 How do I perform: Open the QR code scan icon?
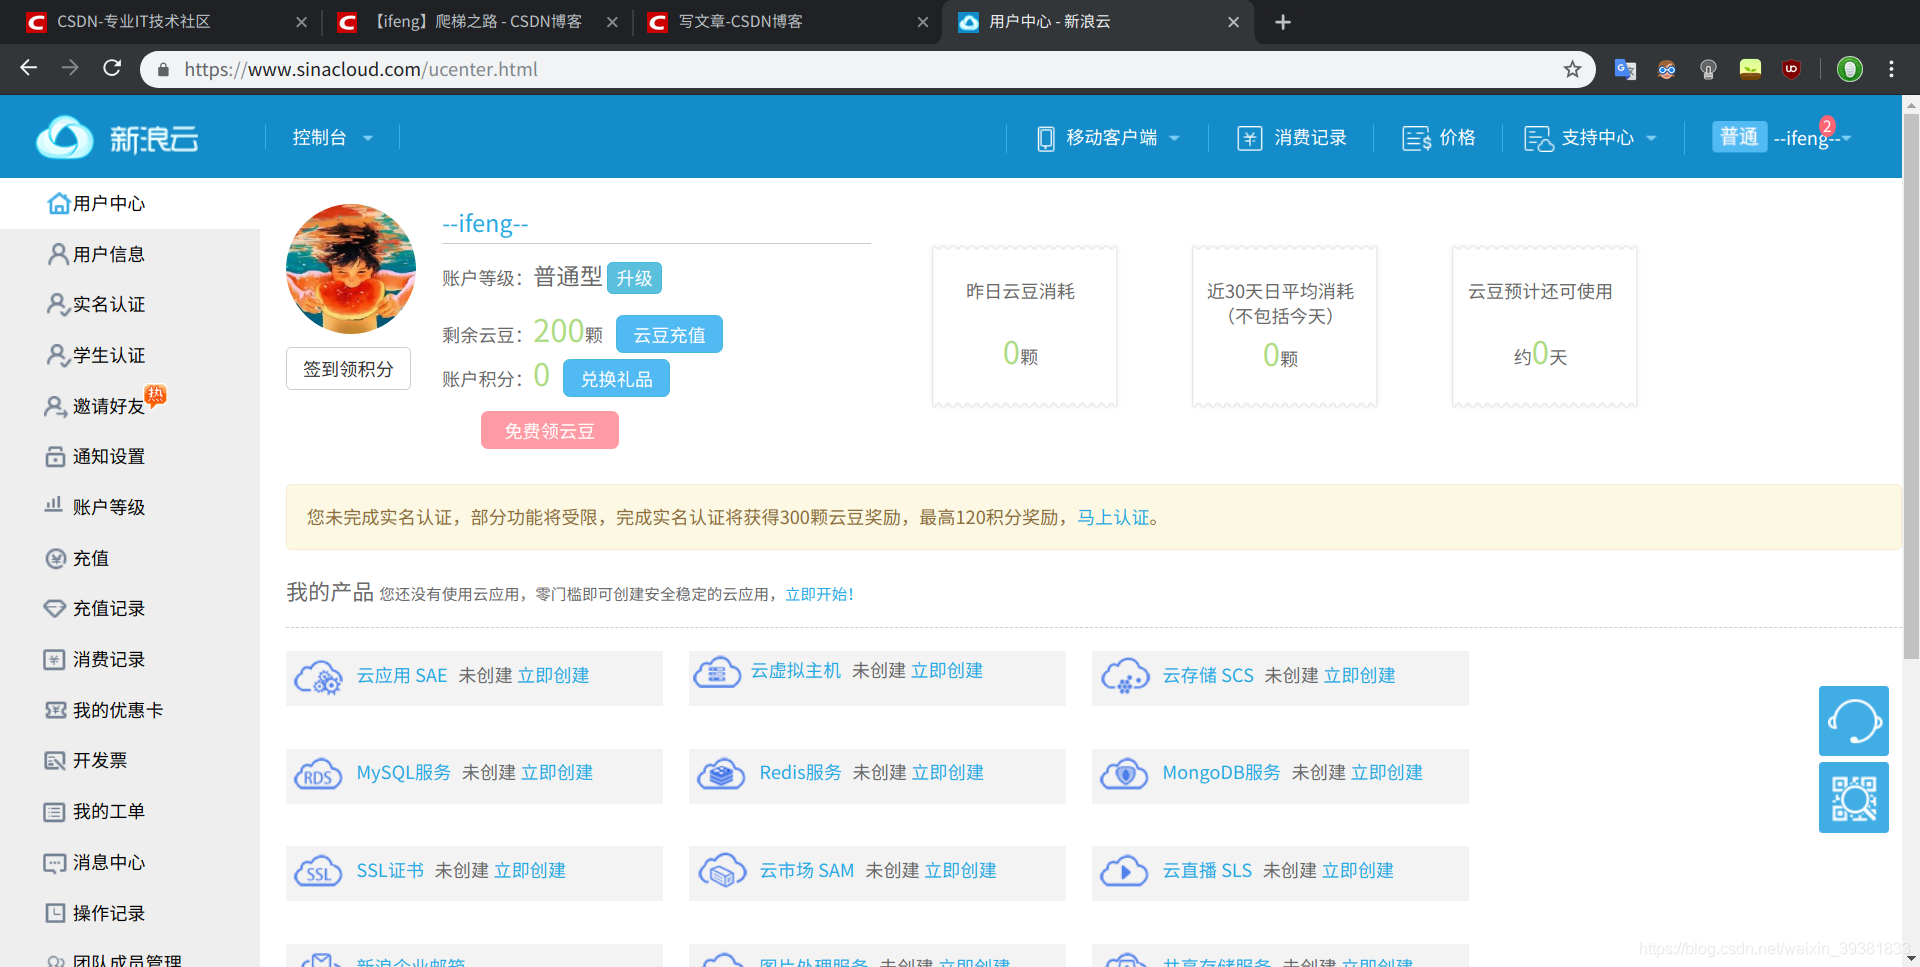[1853, 798]
